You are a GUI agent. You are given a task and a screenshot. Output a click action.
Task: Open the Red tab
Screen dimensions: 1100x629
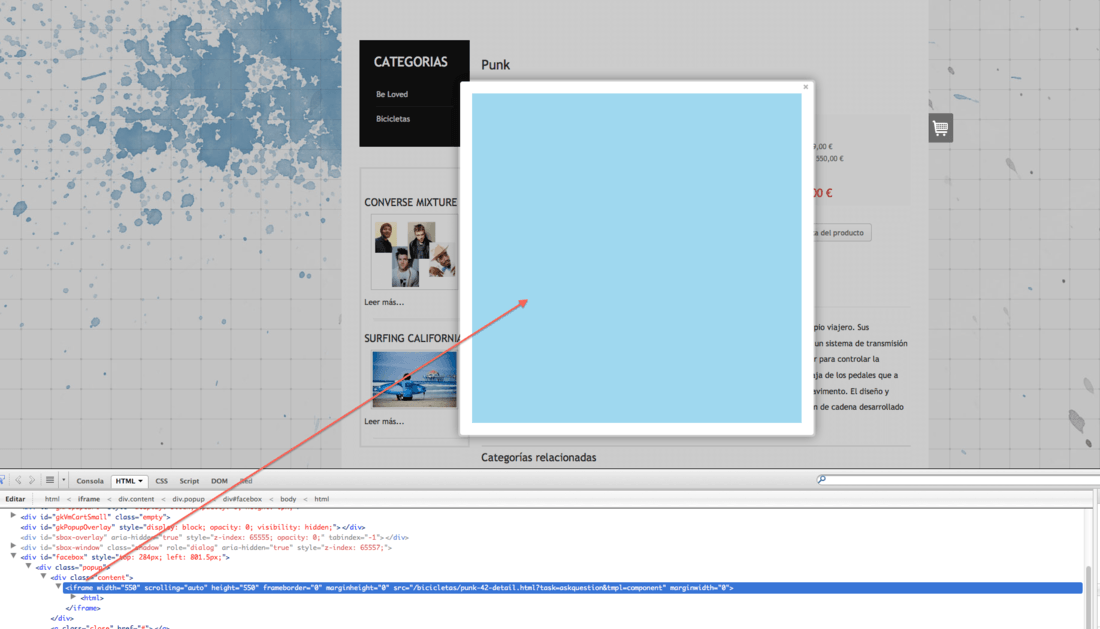coord(246,481)
